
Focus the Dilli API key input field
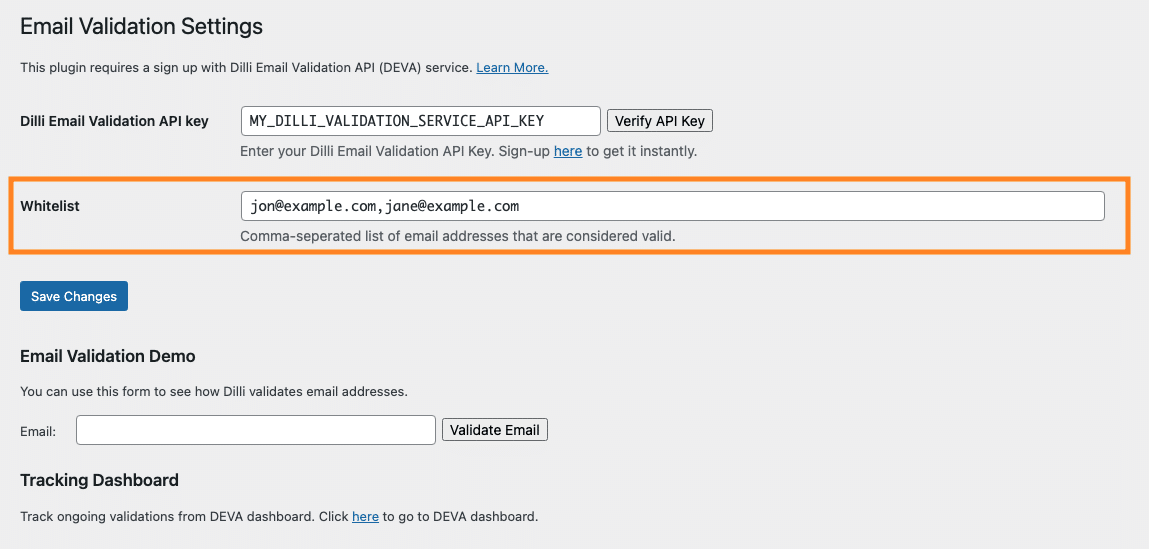(x=421, y=121)
